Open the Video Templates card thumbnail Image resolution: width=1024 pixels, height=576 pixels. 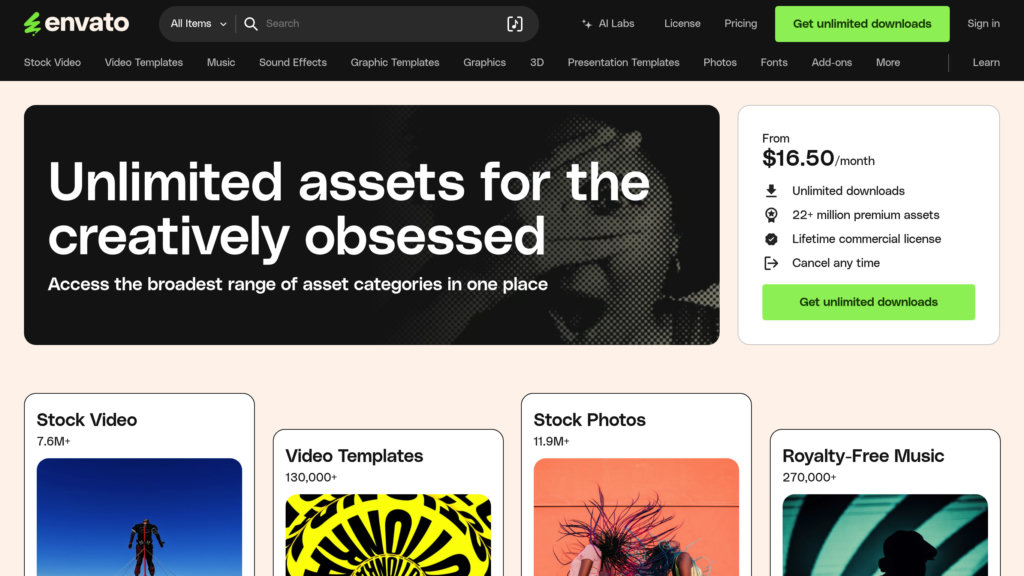point(388,535)
